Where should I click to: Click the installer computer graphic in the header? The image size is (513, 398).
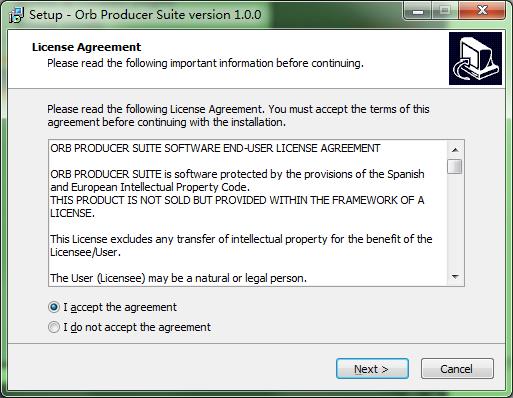point(475,58)
